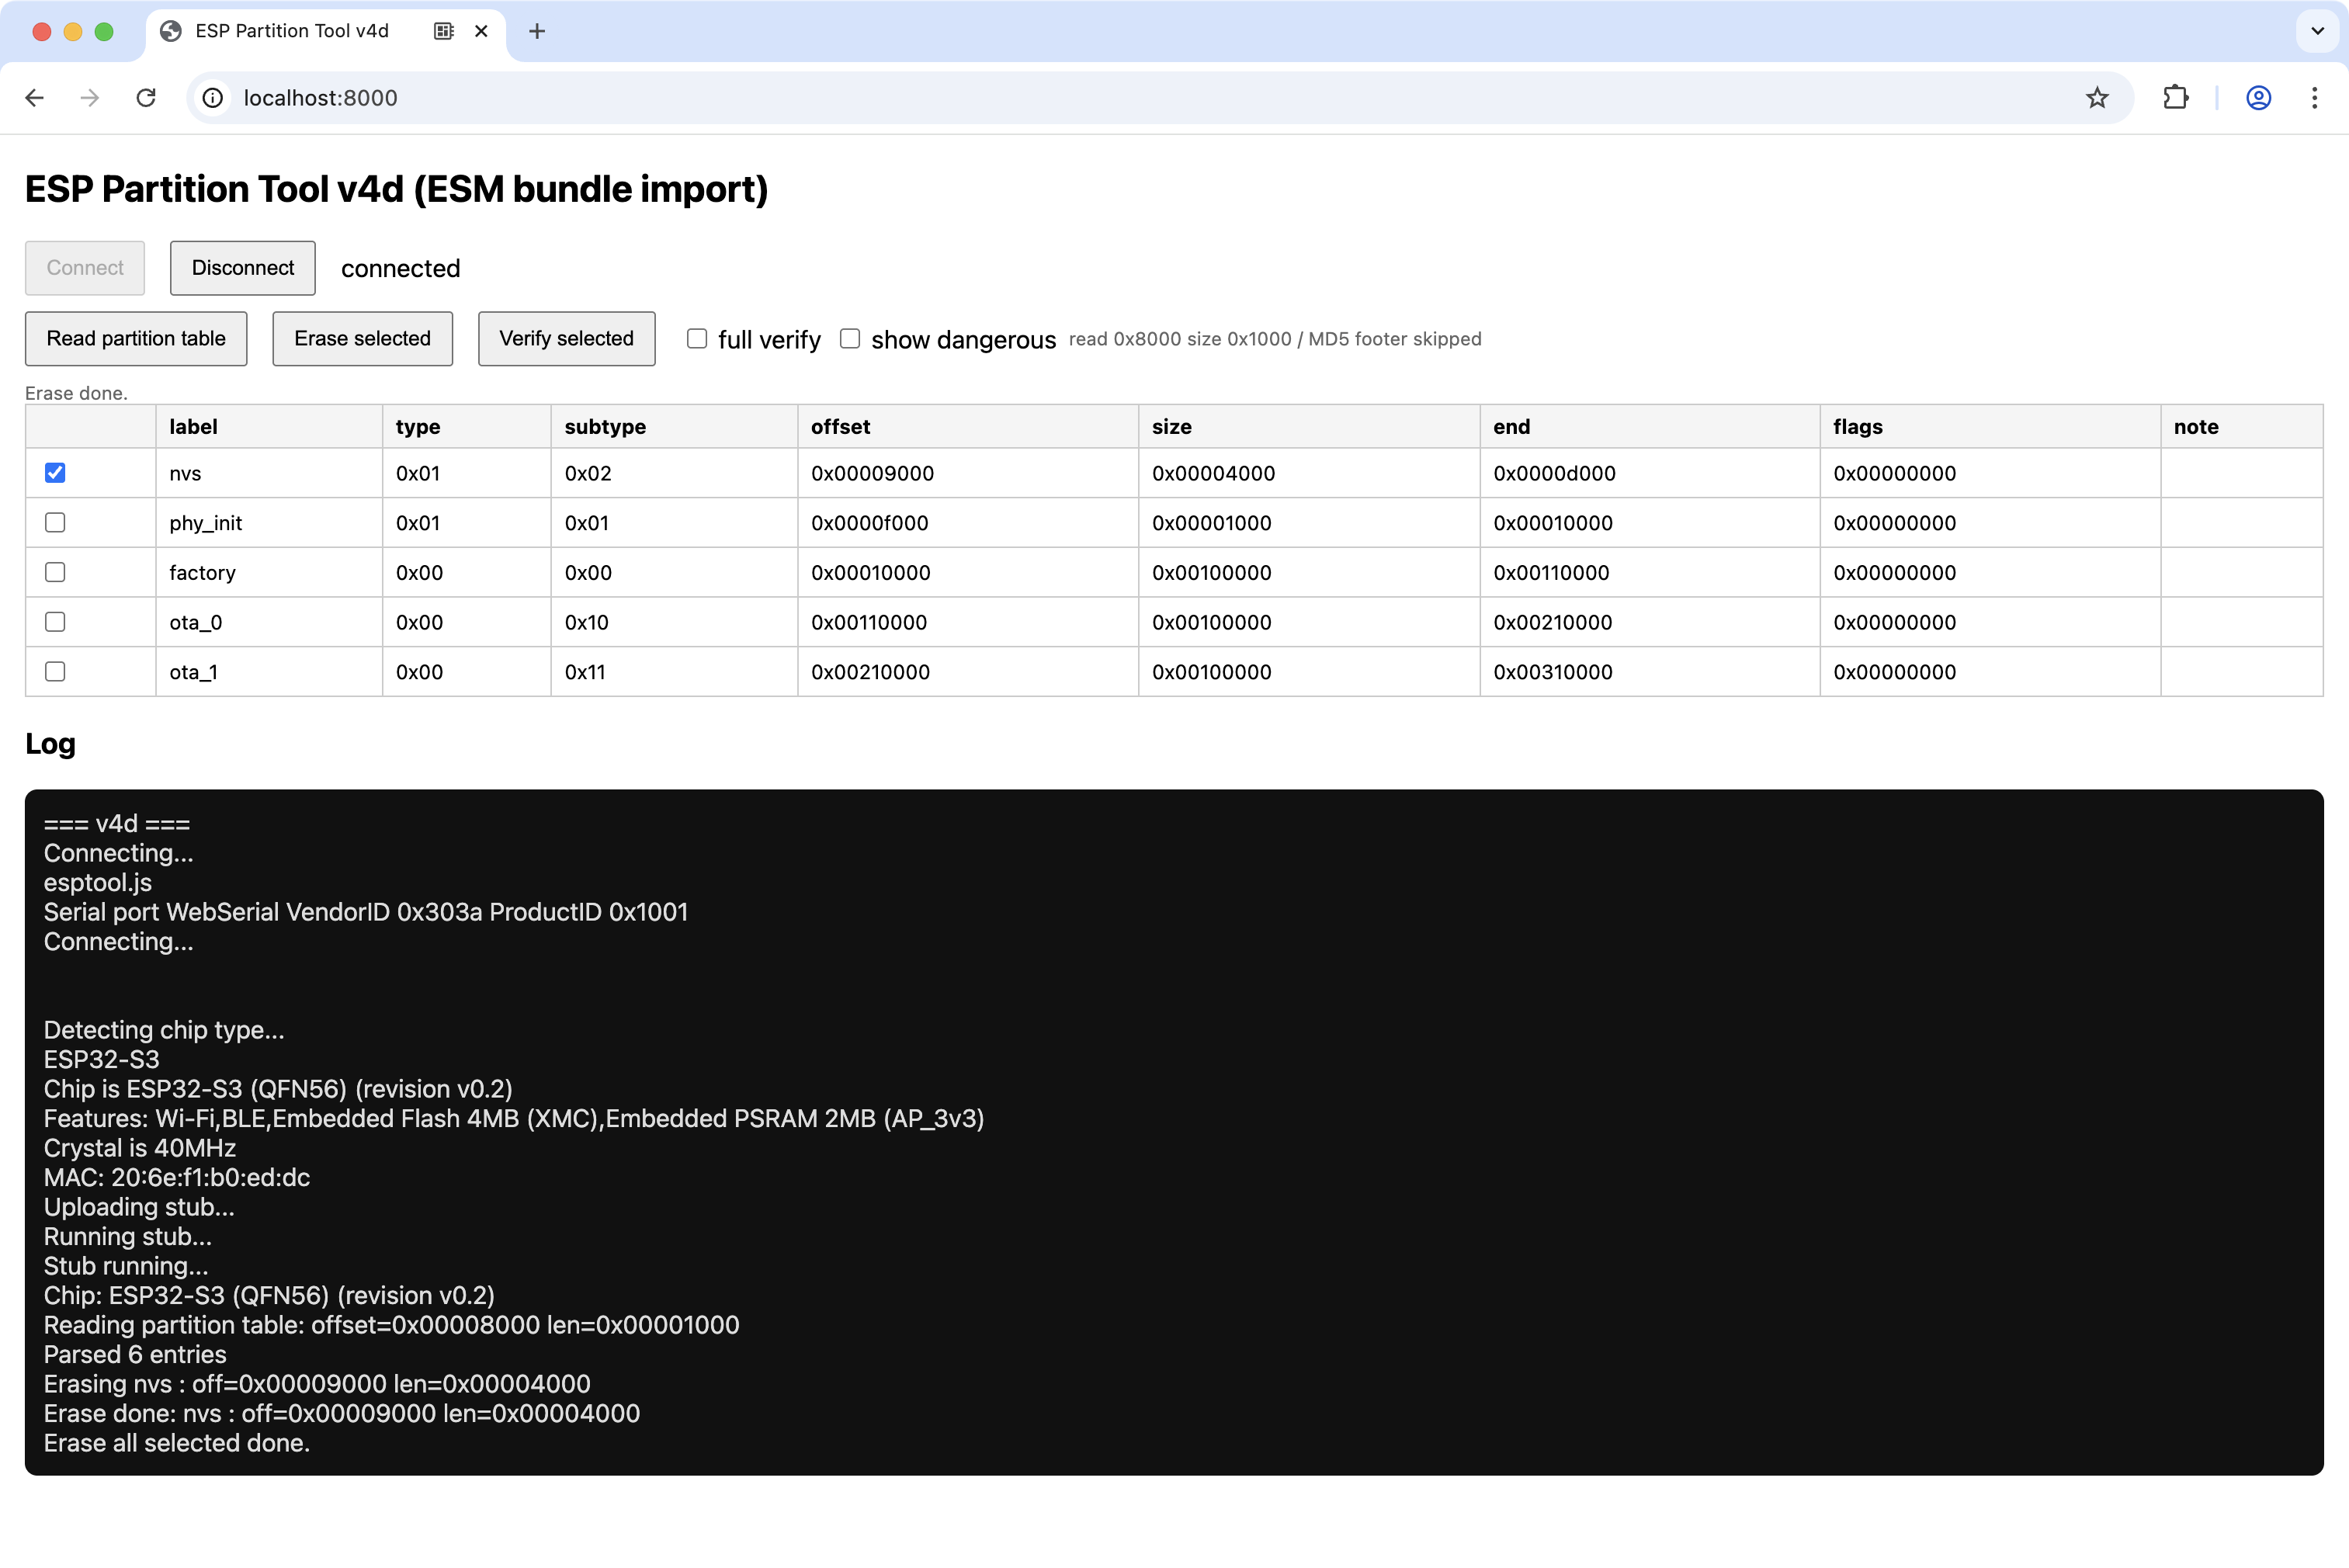Click the page title heading
The image size is (2349, 1568).
pyautogui.click(x=396, y=189)
